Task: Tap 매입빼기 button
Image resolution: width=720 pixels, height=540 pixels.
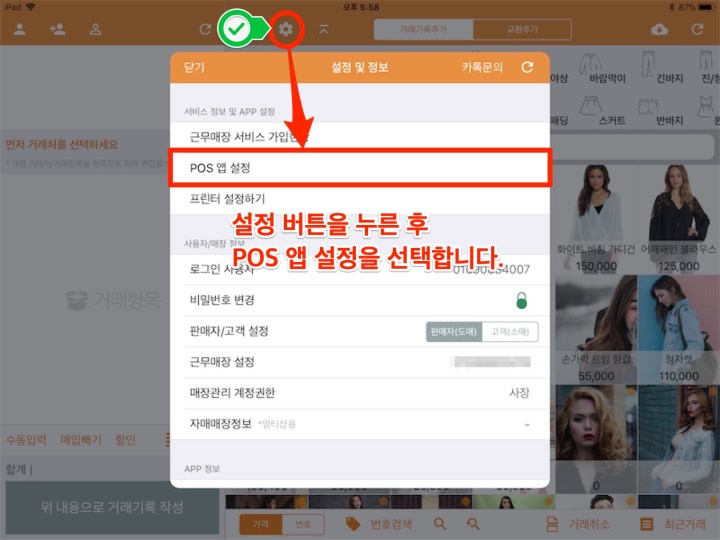Action: click(81, 440)
